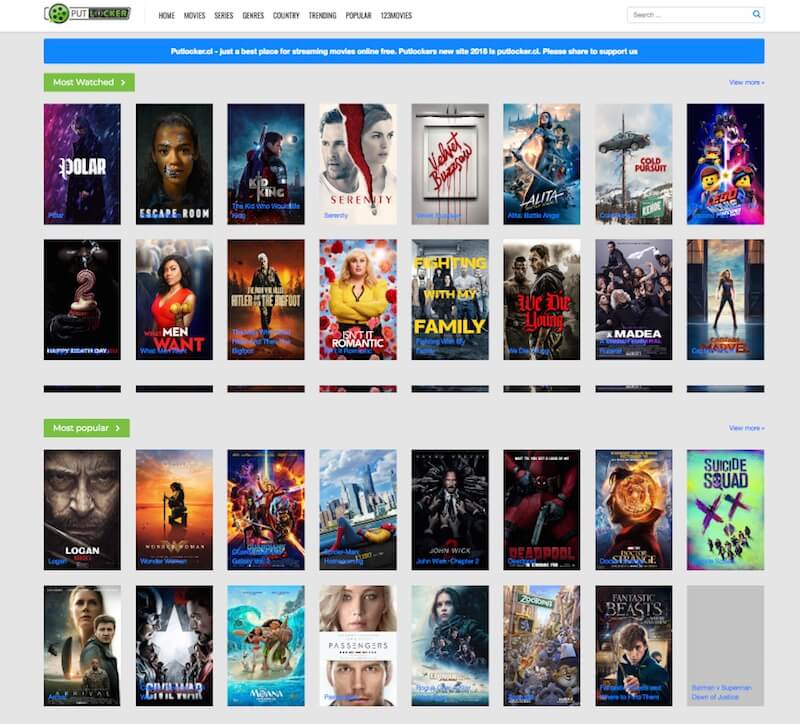Viewport: 800px width, 724px height.
Task: Open the Fighting With My Family poster
Action: point(450,299)
